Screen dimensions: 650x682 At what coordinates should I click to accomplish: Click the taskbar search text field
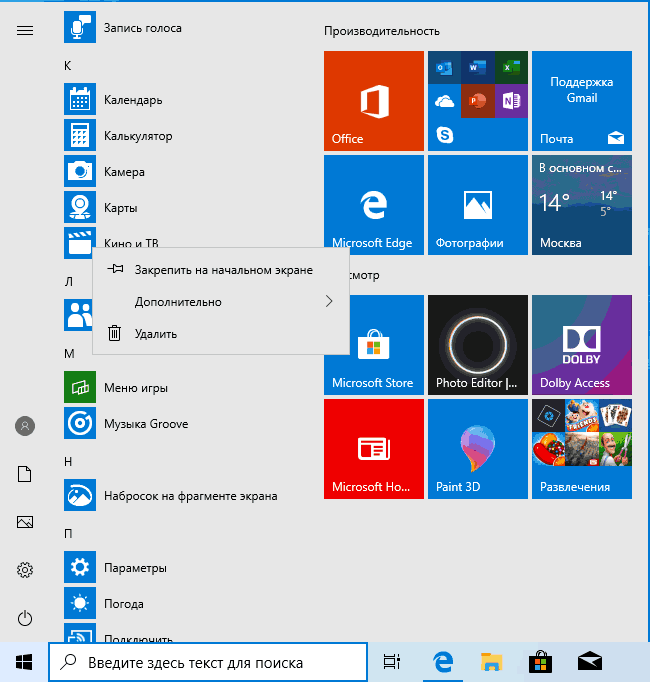tap(208, 662)
